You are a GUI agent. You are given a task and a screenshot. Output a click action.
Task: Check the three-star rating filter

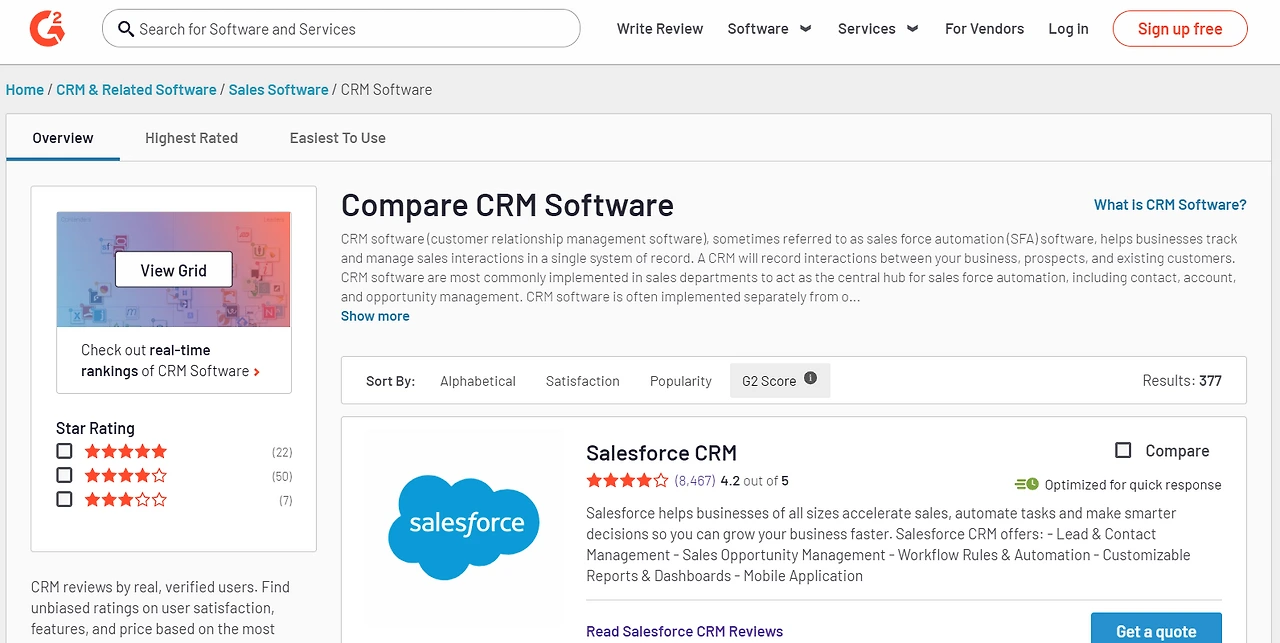tap(64, 499)
